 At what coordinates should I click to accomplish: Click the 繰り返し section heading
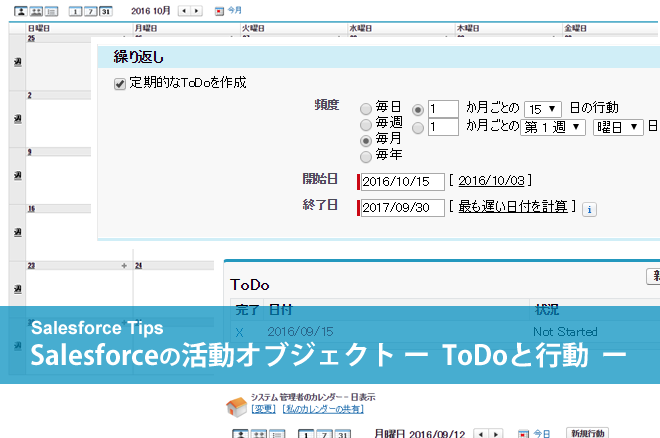(x=138, y=57)
